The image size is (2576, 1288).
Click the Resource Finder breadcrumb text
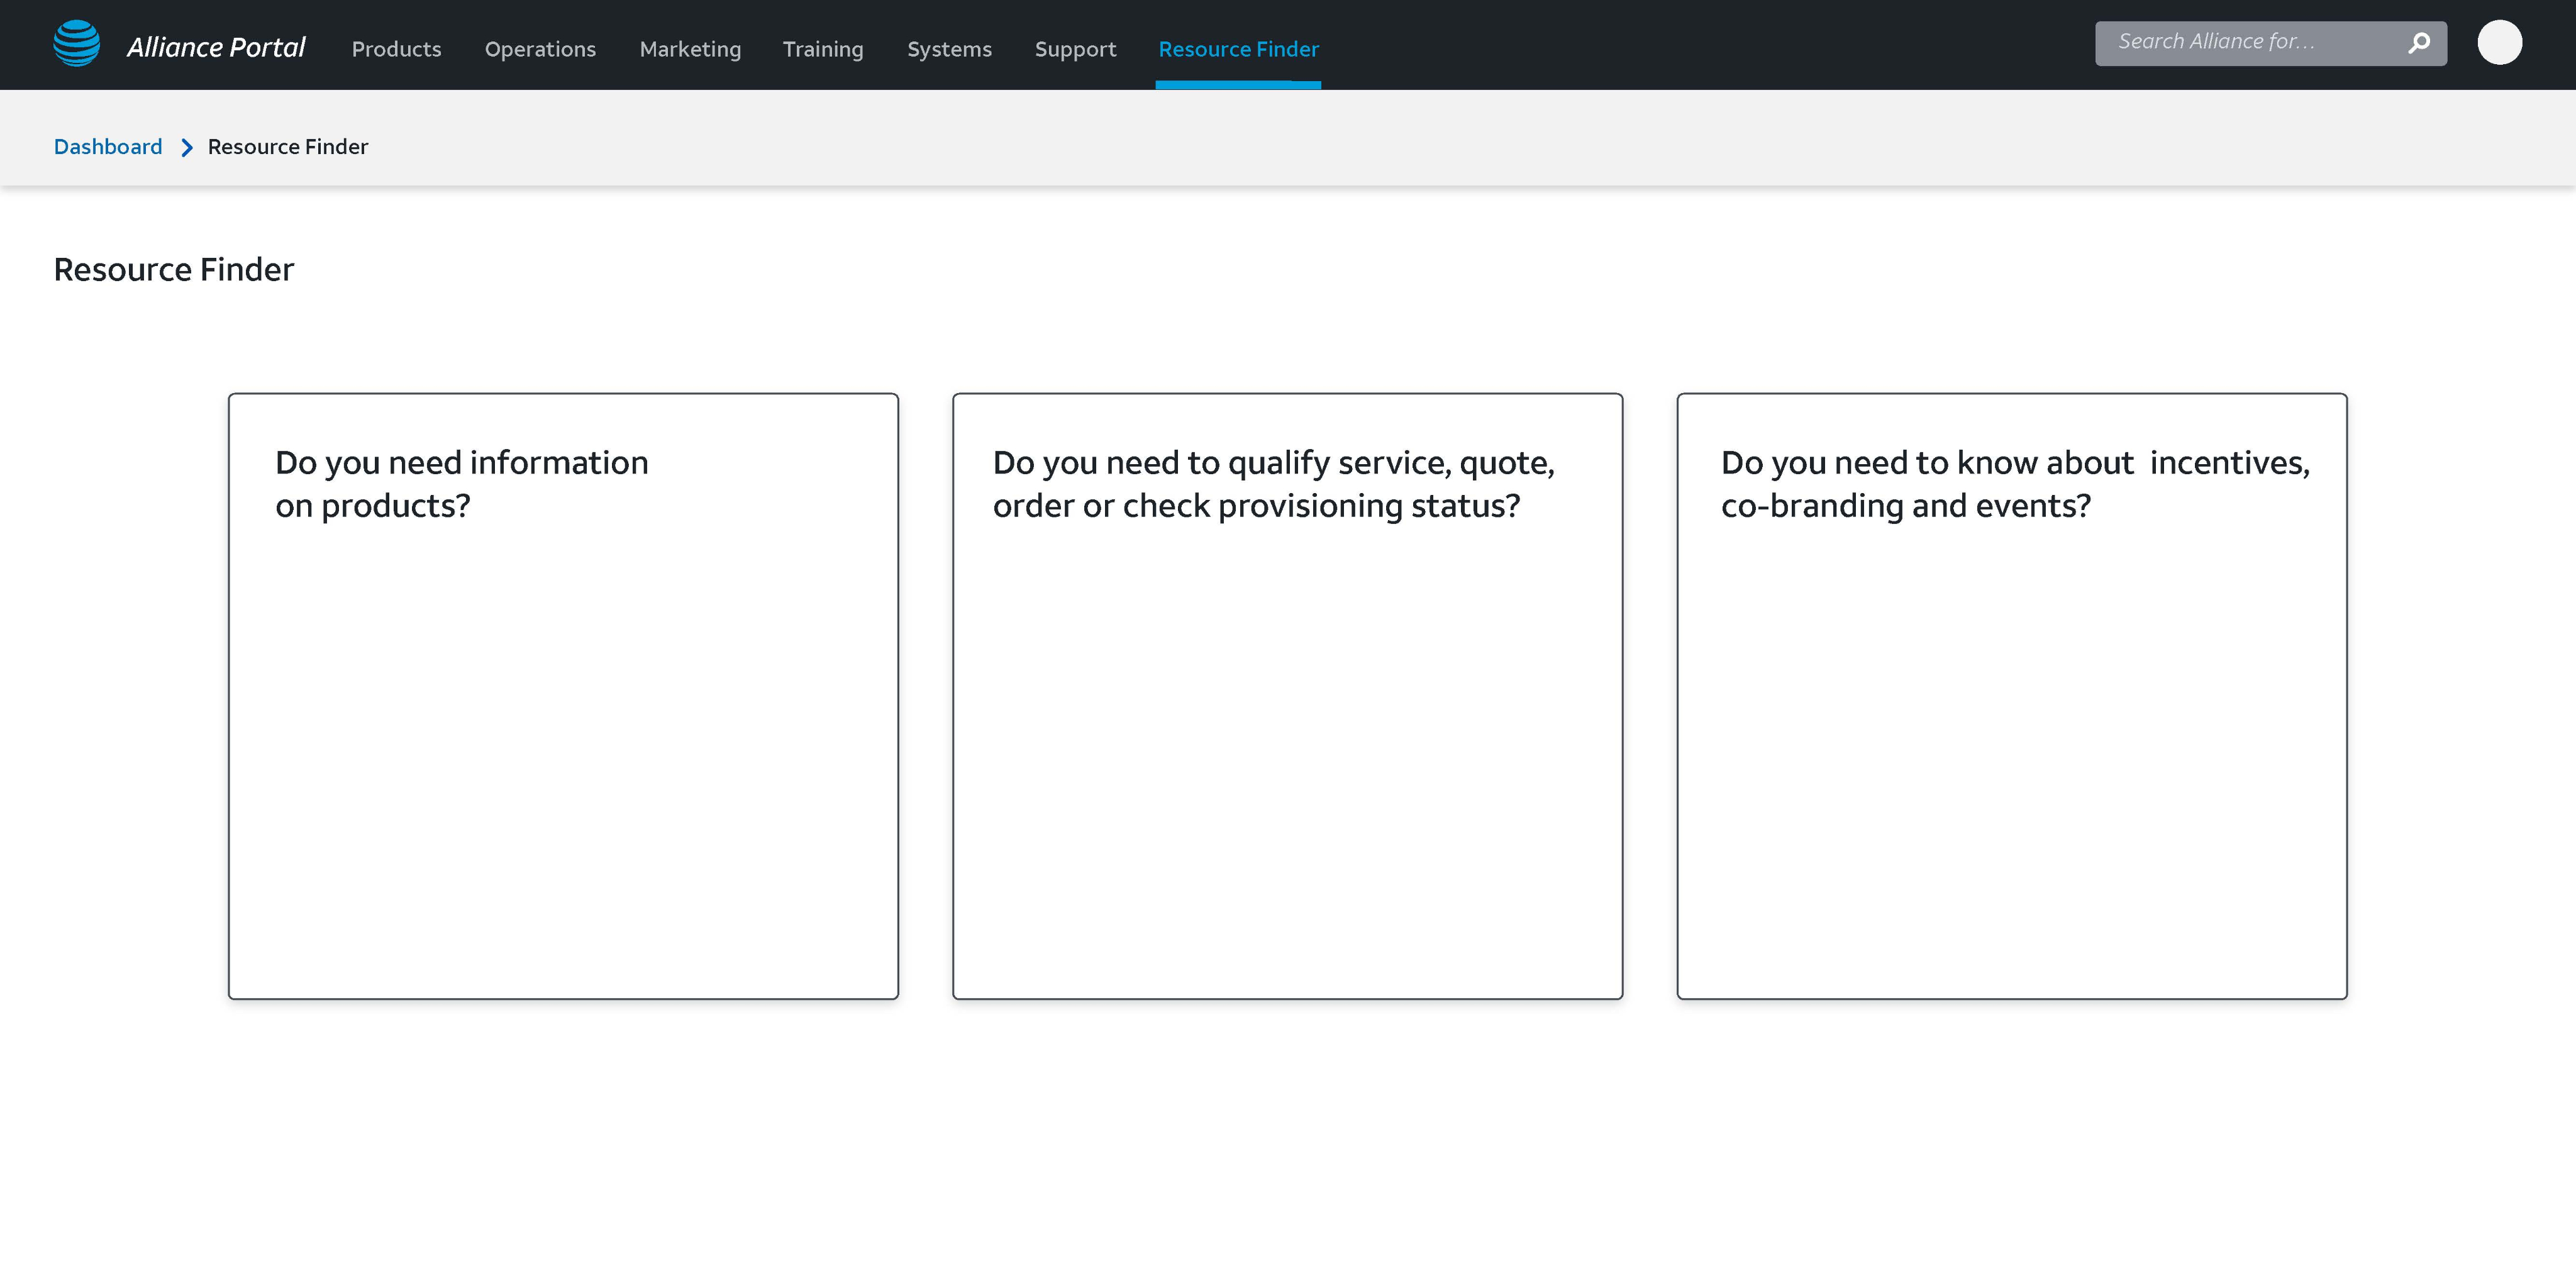point(288,147)
